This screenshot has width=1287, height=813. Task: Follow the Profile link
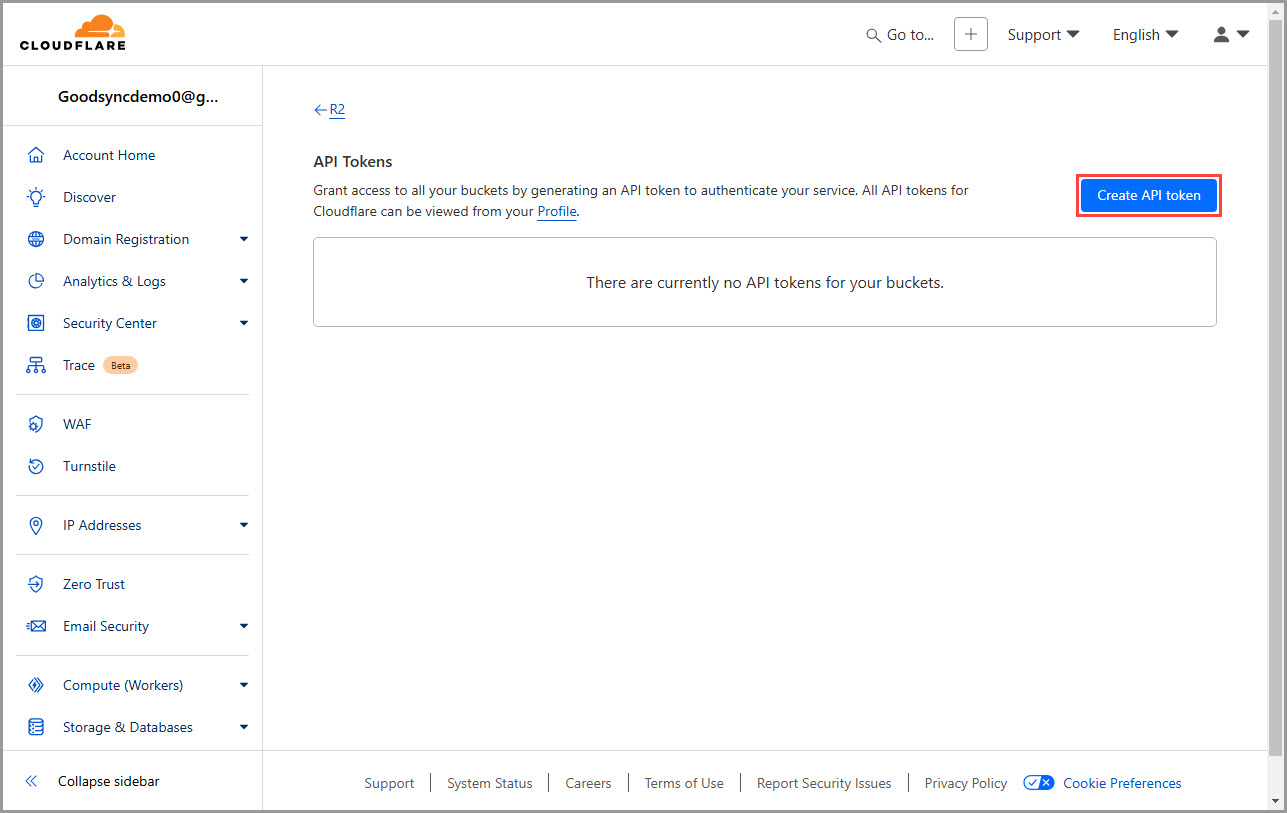point(557,211)
